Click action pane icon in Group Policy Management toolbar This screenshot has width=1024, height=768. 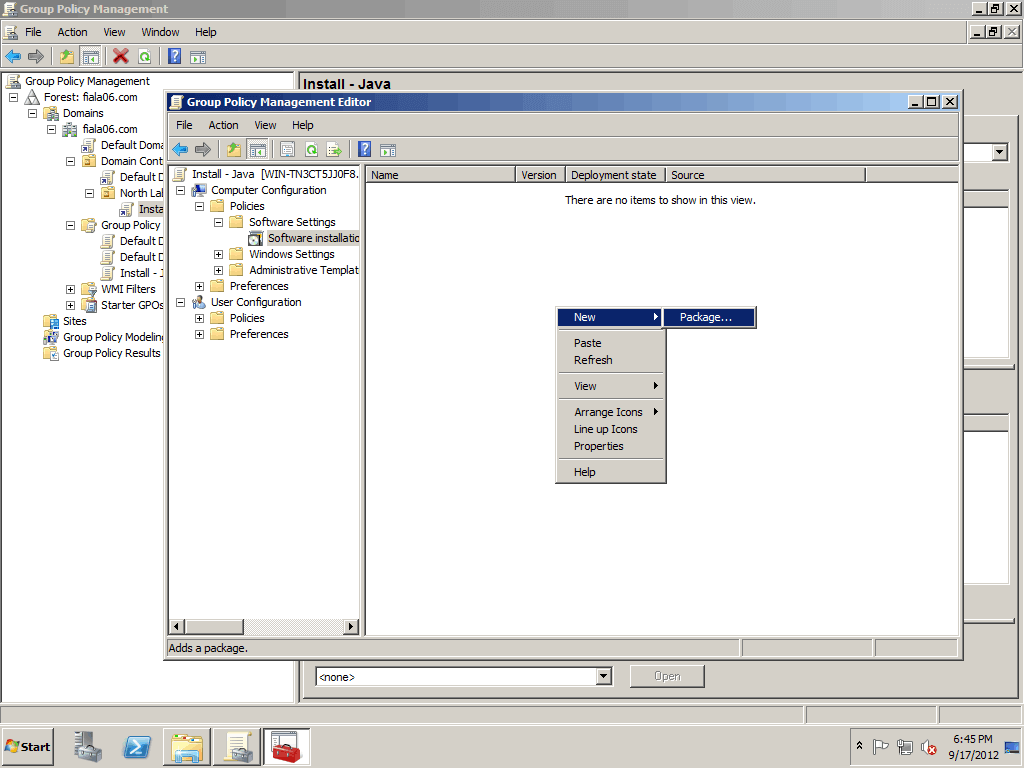pyautogui.click(x=198, y=57)
